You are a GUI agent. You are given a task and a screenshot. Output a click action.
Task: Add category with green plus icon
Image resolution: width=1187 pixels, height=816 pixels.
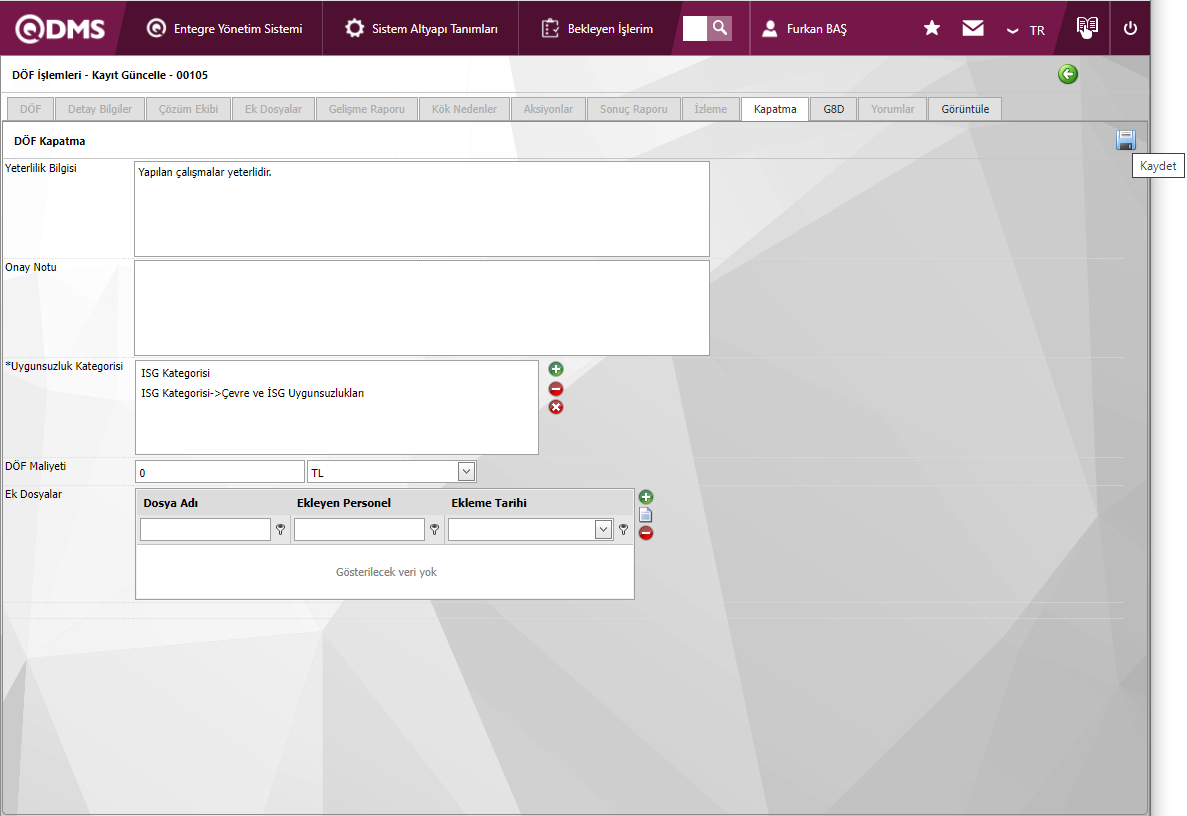(x=556, y=369)
